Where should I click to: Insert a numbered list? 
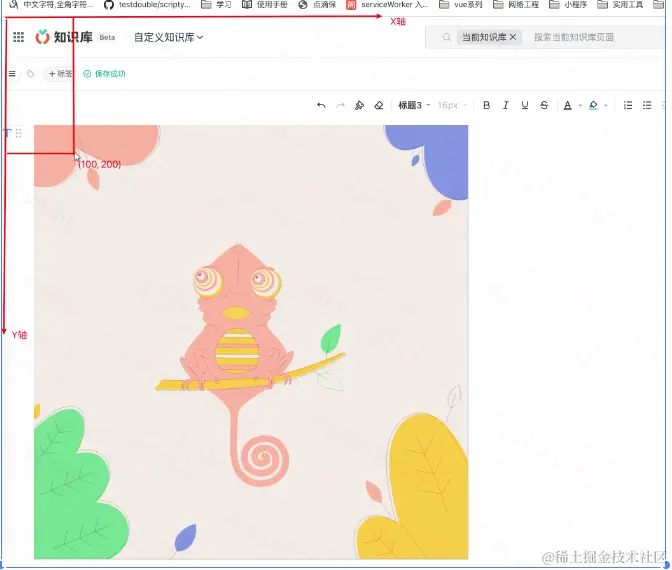click(x=628, y=105)
